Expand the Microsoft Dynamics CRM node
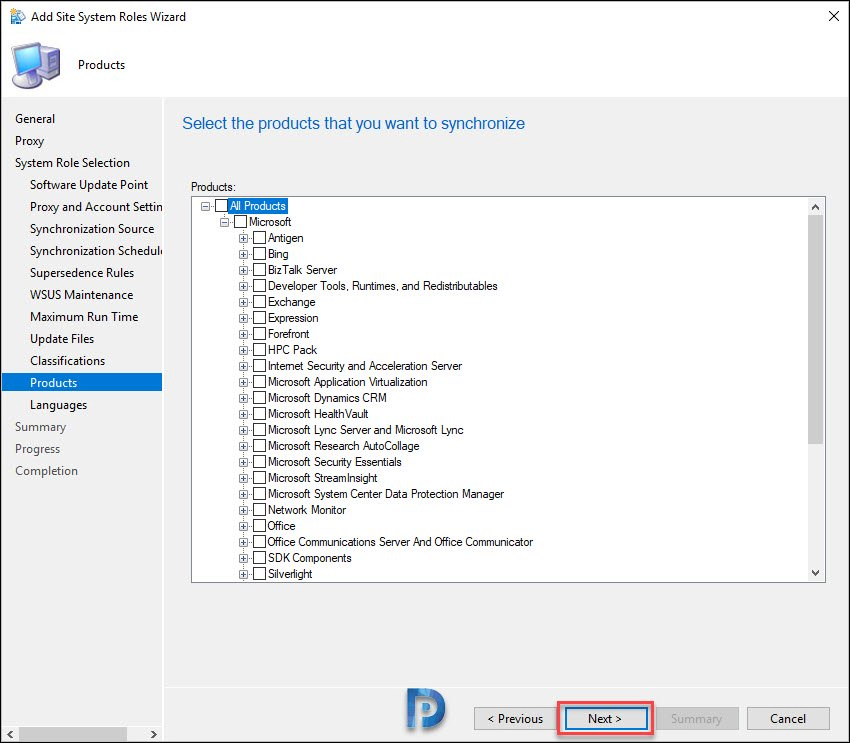 243,398
